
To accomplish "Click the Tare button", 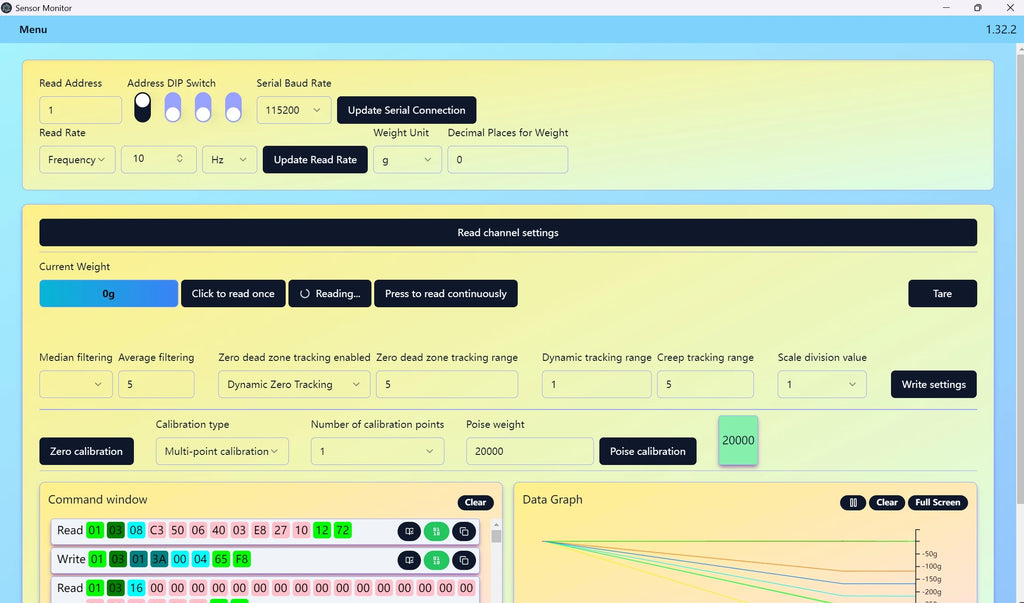I will pos(942,293).
